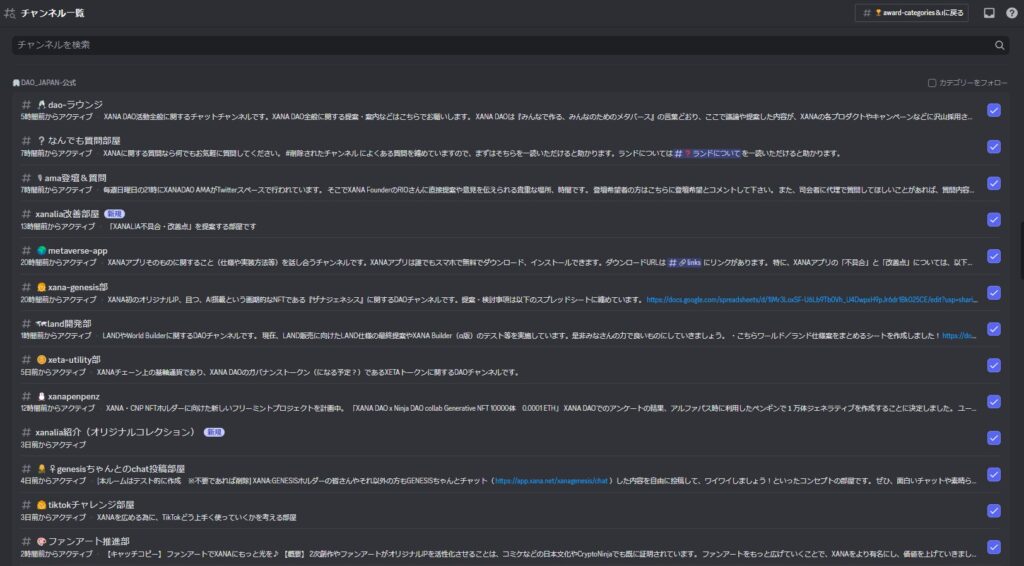This screenshot has width=1024, height=566.
Task: Open the xanapenpenz channel name
Action: pos(74,396)
